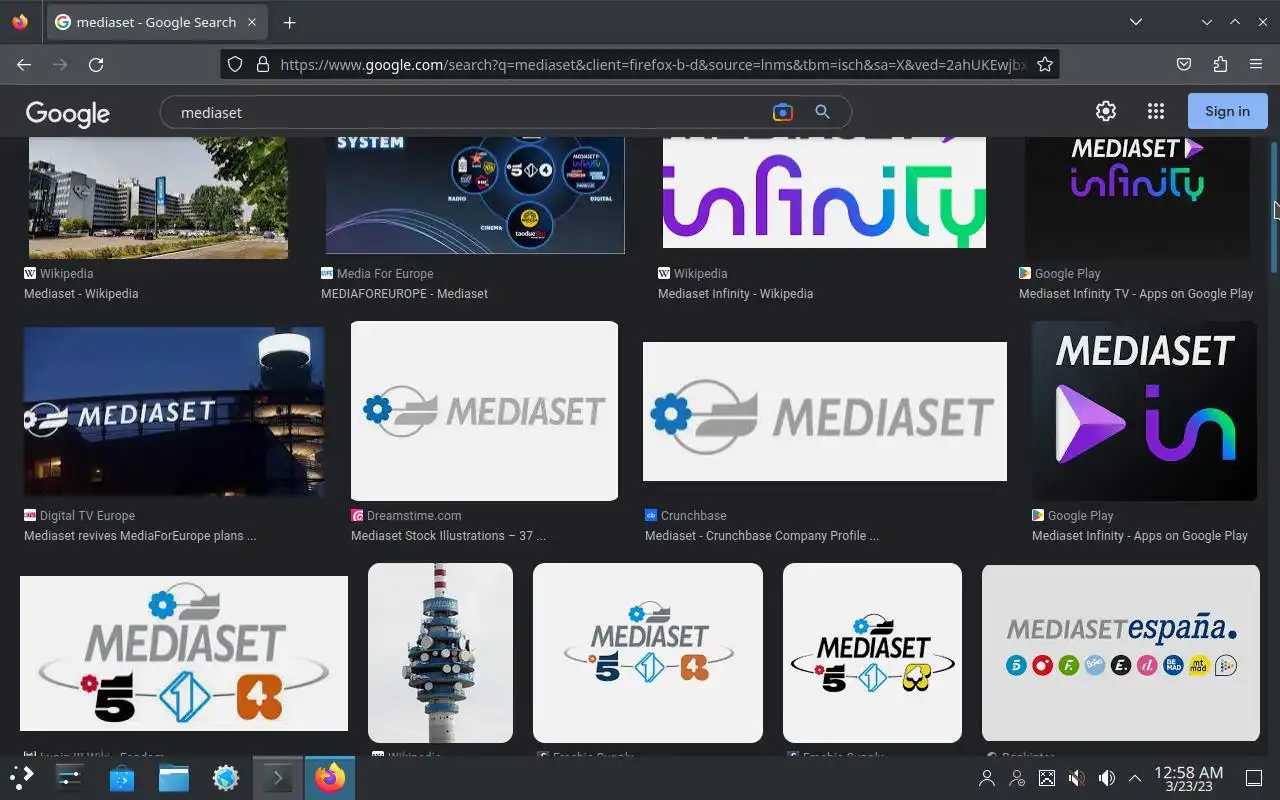Click Mediaset Infinity dark logo thumbnail
The height and width of the screenshot is (800, 1280).
pos(1137,198)
